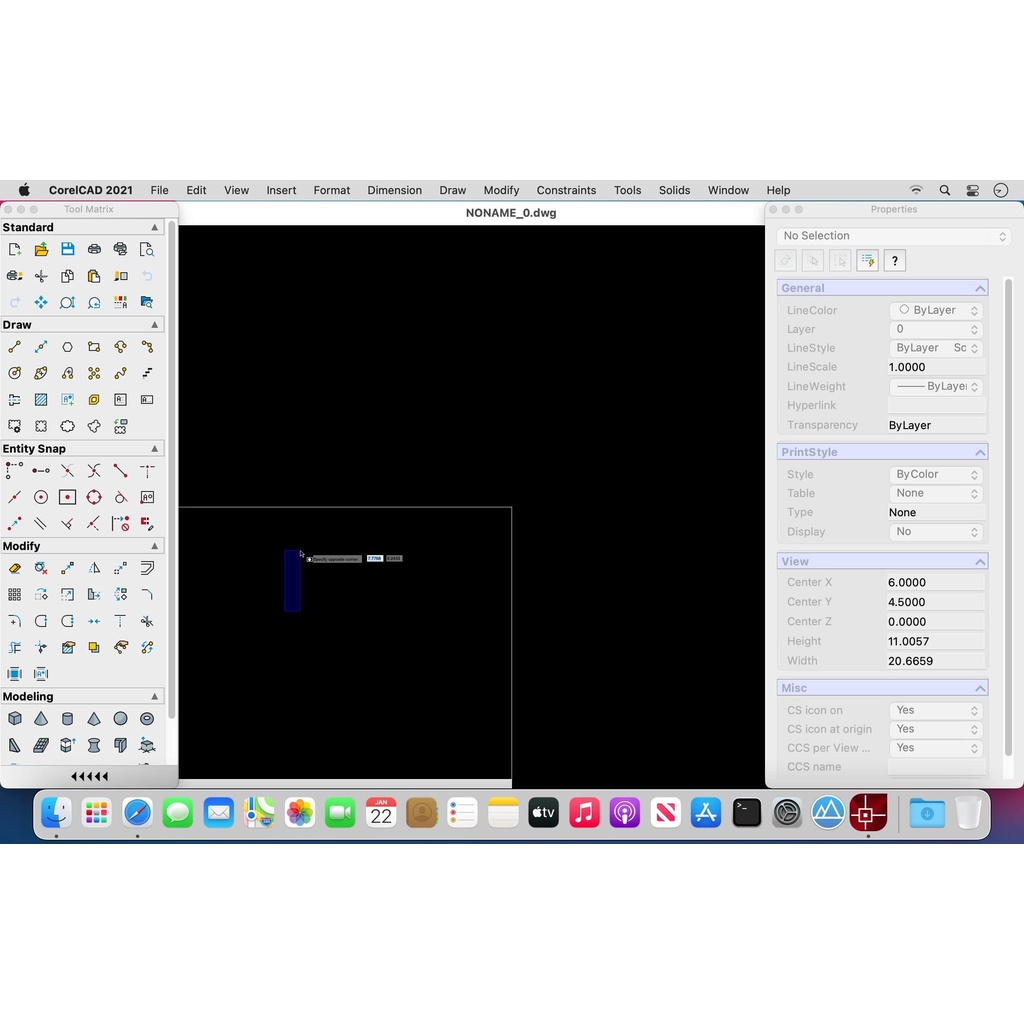Toggle the Quadrant entity snap
Image resolution: width=1024 pixels, height=1024 pixels.
pyautogui.click(x=94, y=497)
